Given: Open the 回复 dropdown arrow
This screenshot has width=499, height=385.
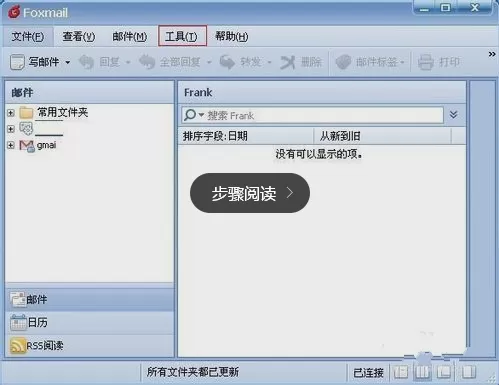Looking at the screenshot, I should click(128, 62).
